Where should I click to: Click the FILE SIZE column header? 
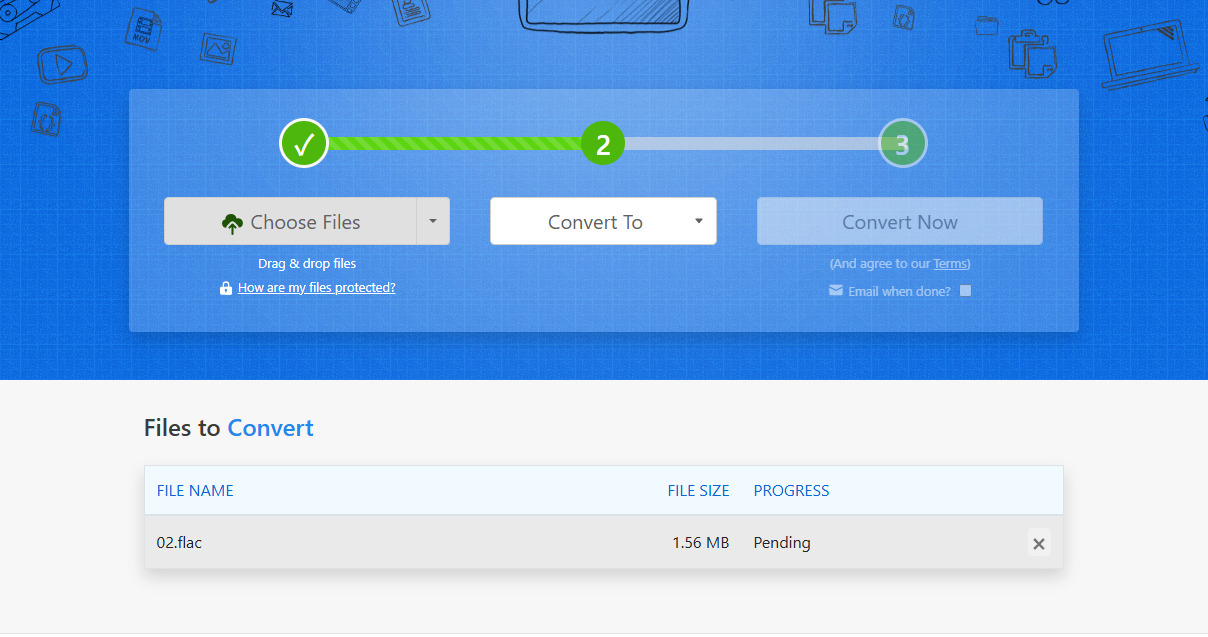tap(699, 491)
